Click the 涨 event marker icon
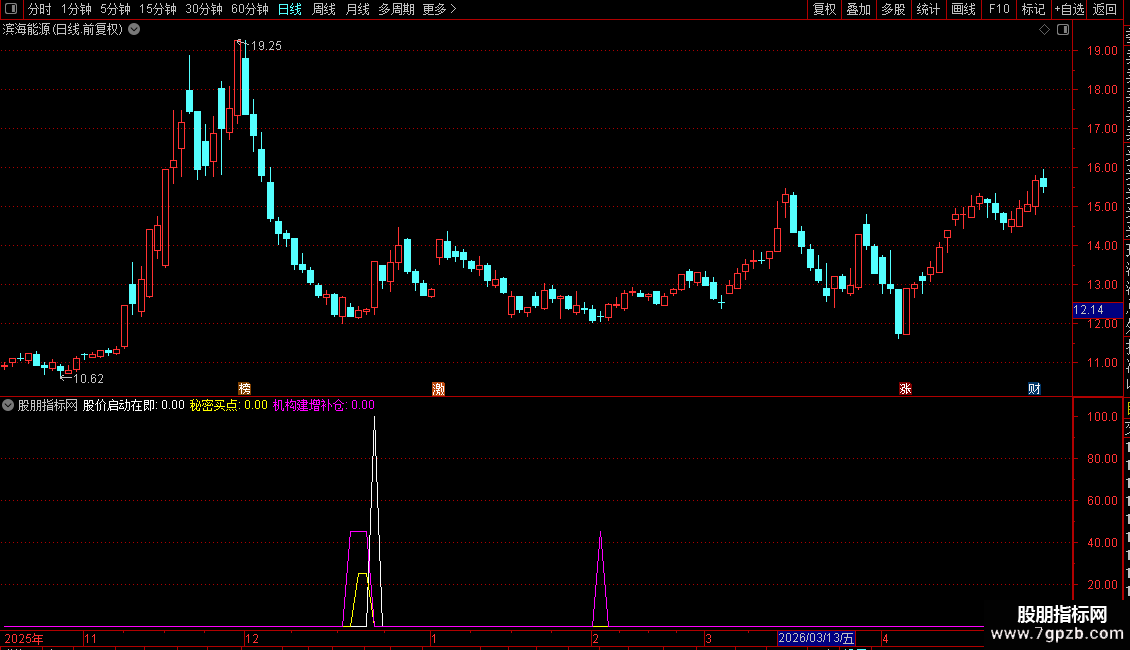The width and height of the screenshot is (1130, 650). tap(905, 388)
